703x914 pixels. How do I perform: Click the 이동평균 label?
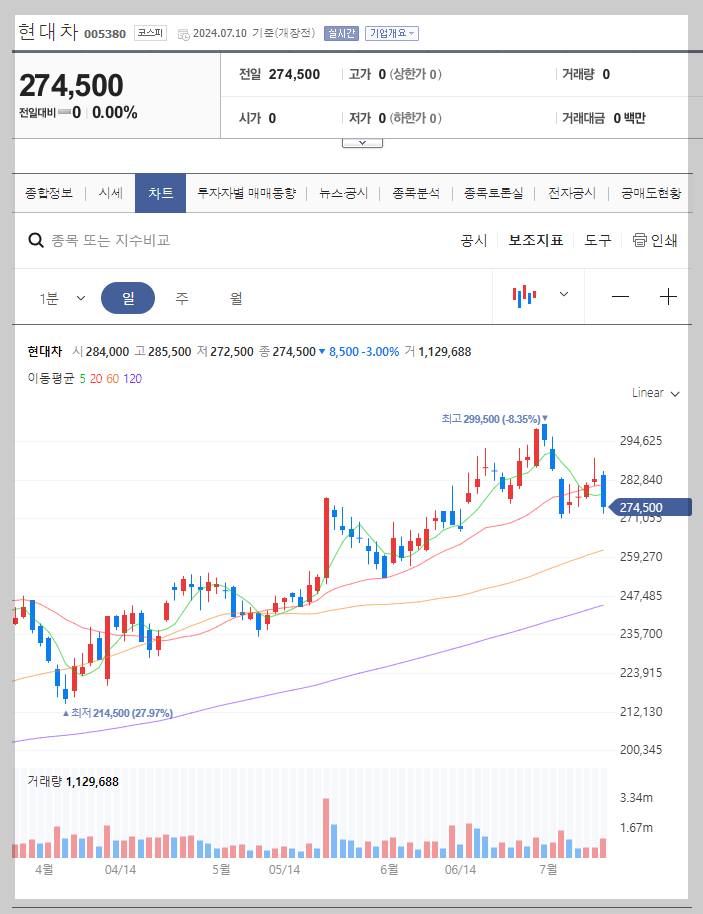tap(51, 379)
